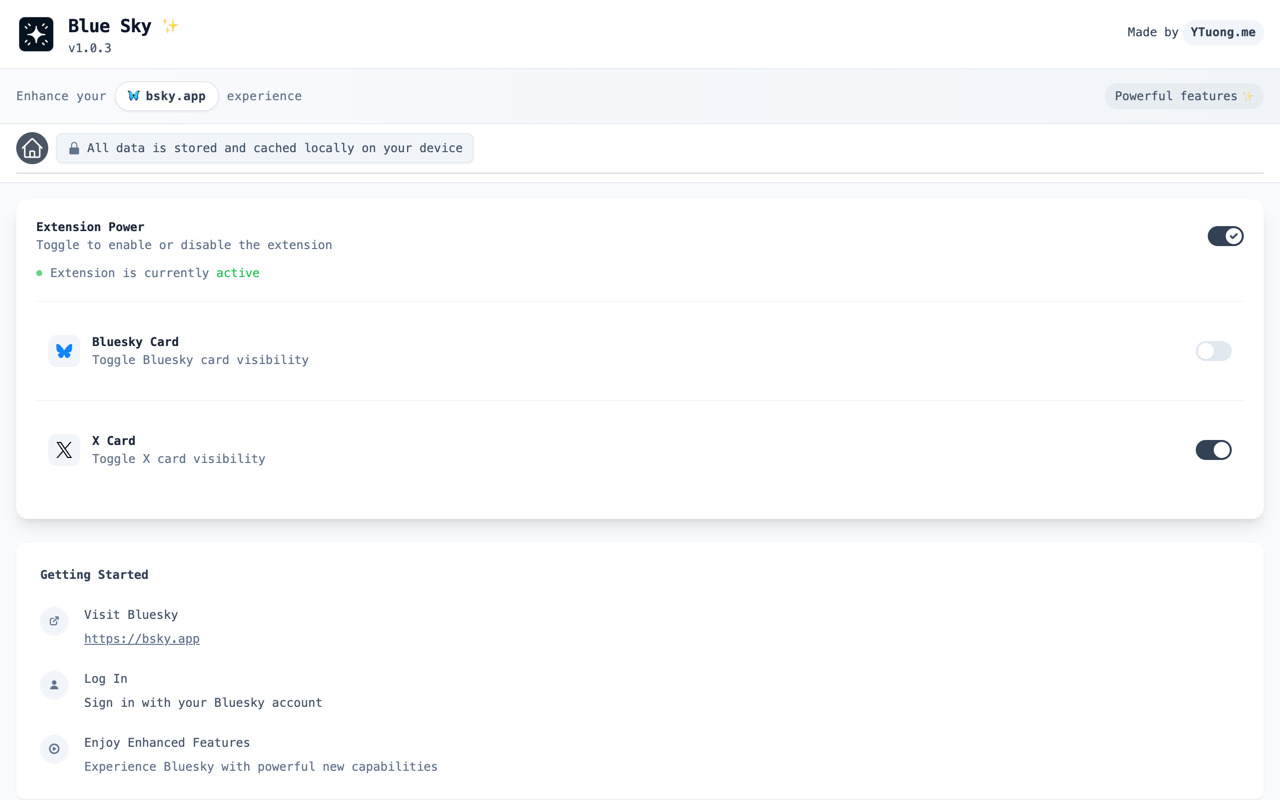Turn off the X Card visibility toggle
Viewport: 1280px width, 800px height.
coord(1213,450)
